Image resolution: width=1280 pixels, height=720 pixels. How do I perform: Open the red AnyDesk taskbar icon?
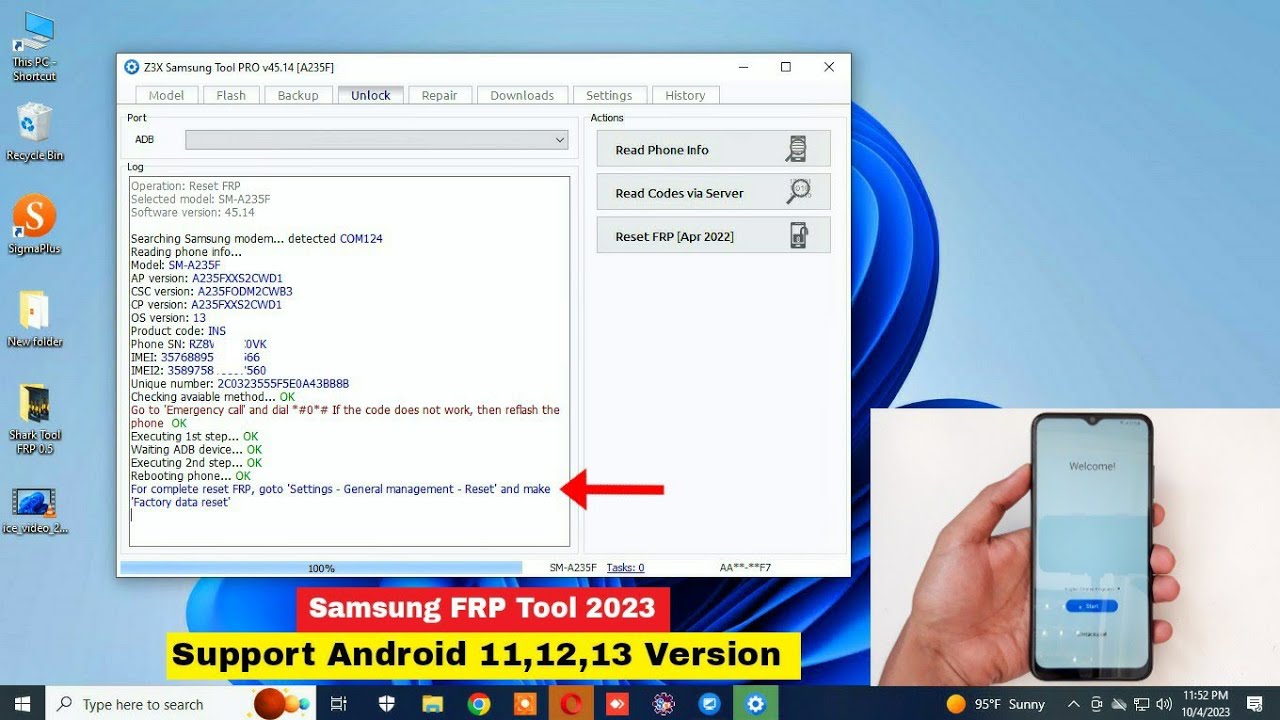coord(617,704)
